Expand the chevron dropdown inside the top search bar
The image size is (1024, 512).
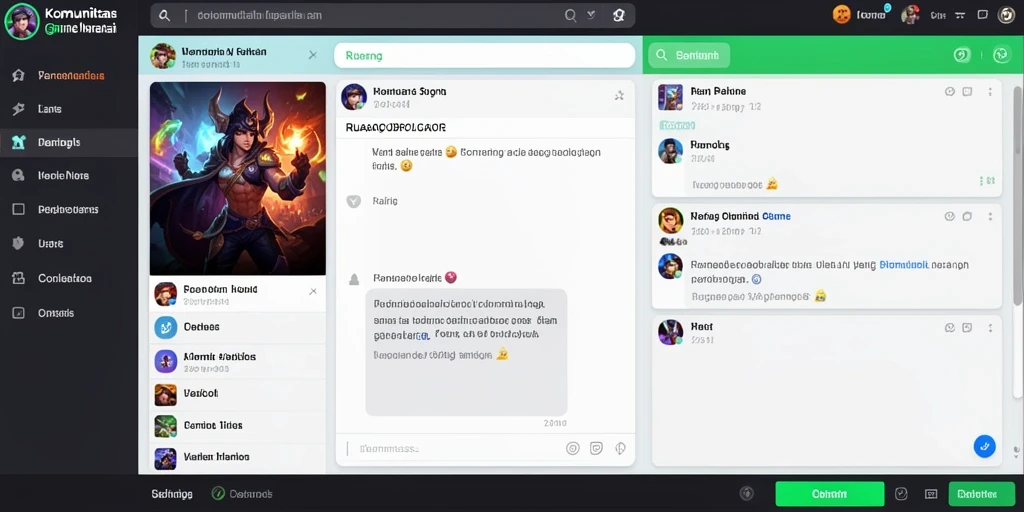pyautogui.click(x=591, y=14)
